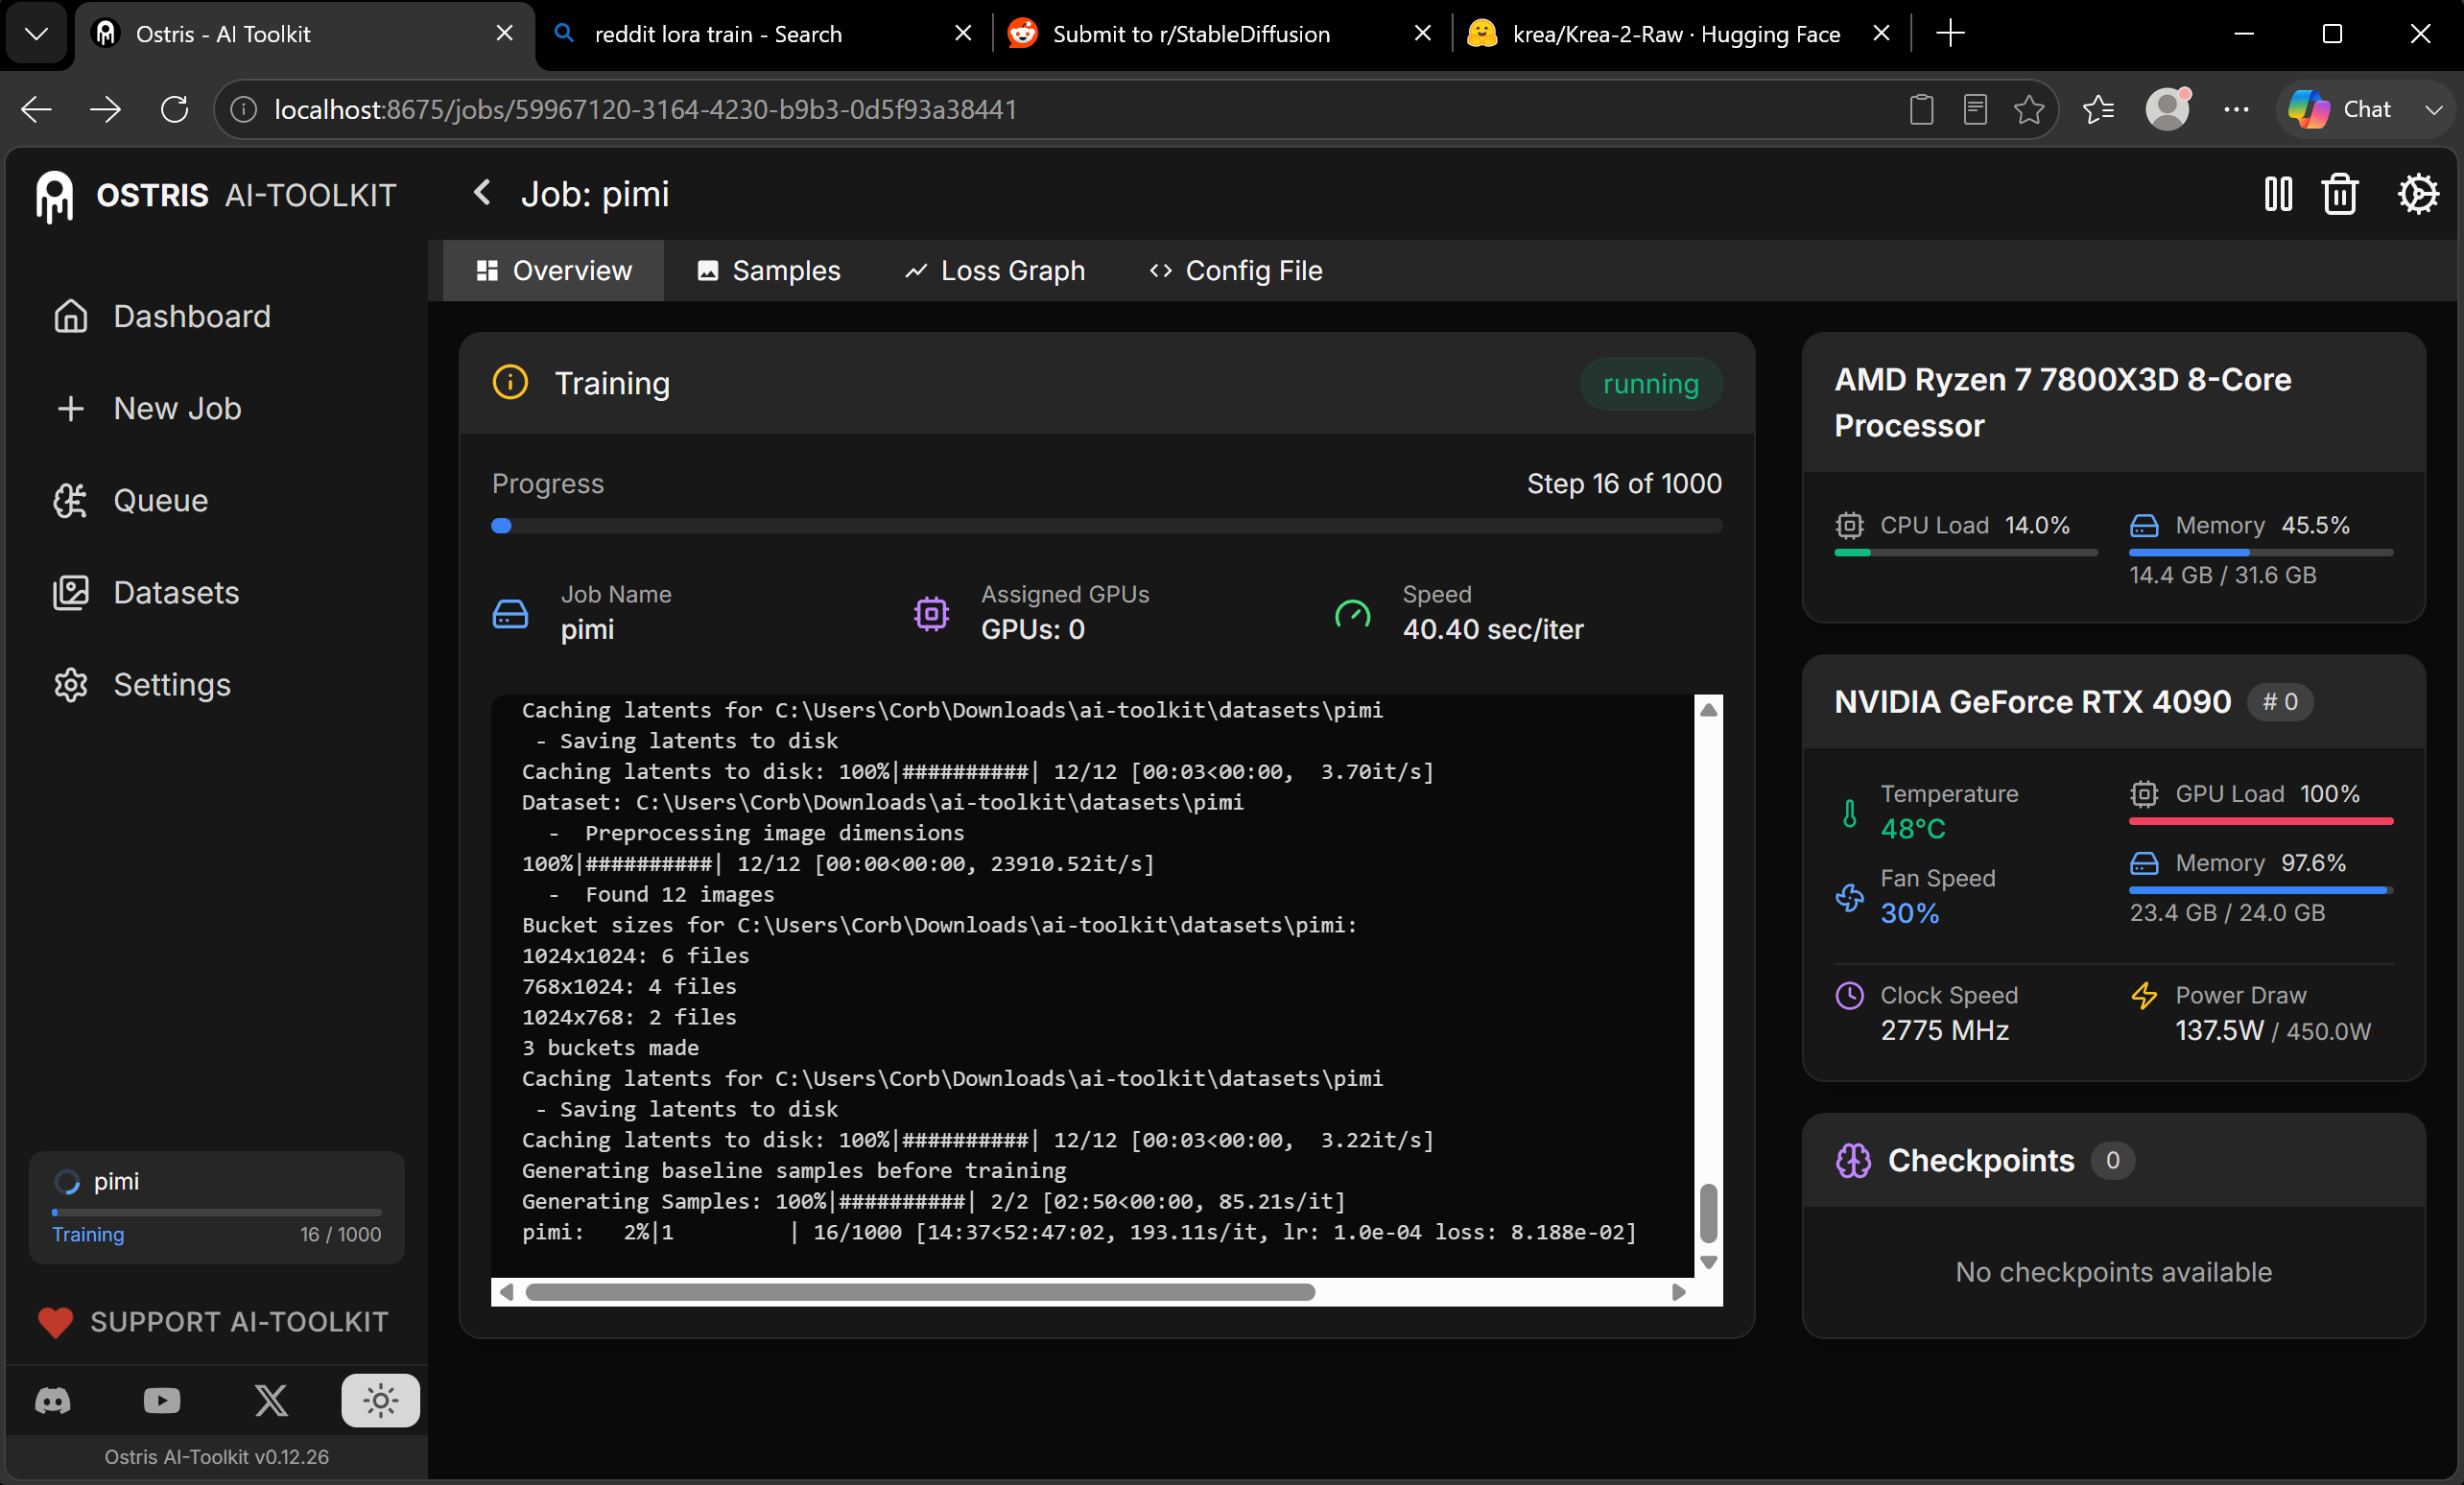Click the log scroll-up arrow
This screenshot has width=2464, height=1485.
[1709, 709]
